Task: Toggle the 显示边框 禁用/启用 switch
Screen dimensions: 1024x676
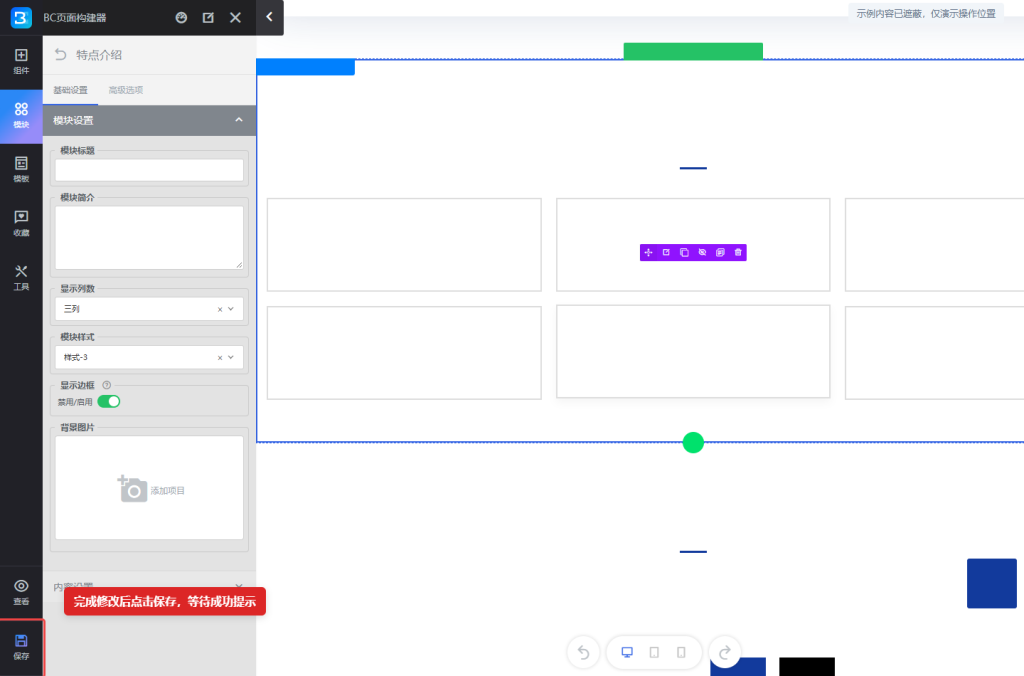Action: tap(109, 402)
